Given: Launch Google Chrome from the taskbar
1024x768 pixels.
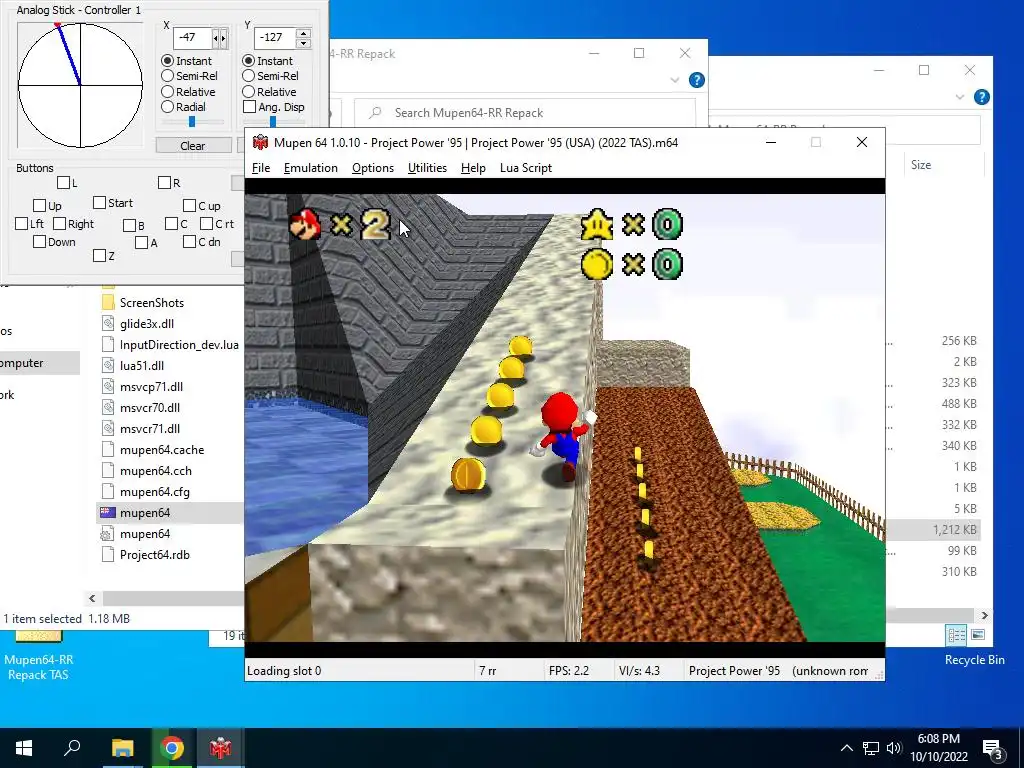Looking at the screenshot, I should pyautogui.click(x=171, y=748).
